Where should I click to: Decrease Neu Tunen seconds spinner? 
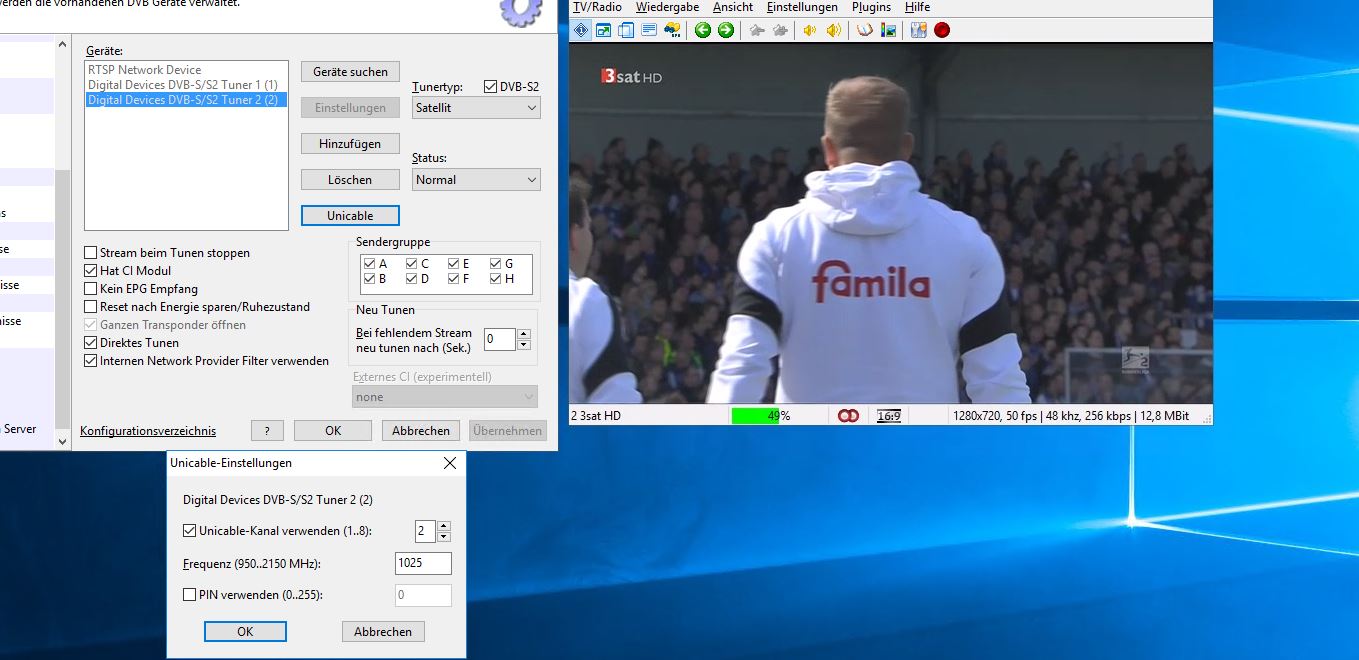pyautogui.click(x=524, y=345)
